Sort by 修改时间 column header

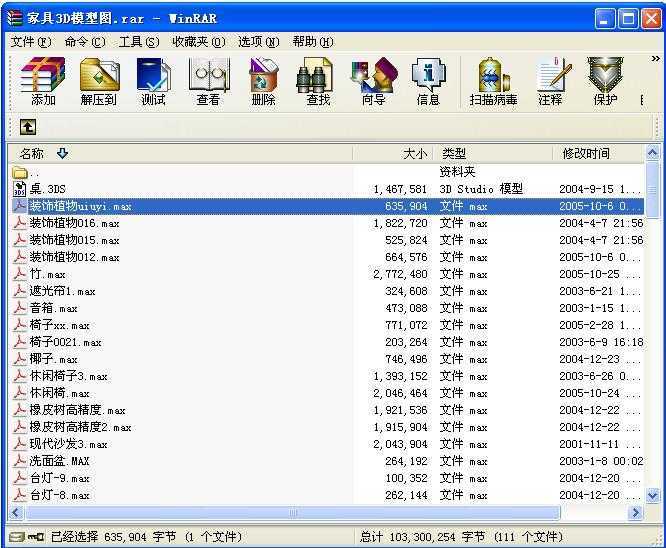coord(586,153)
